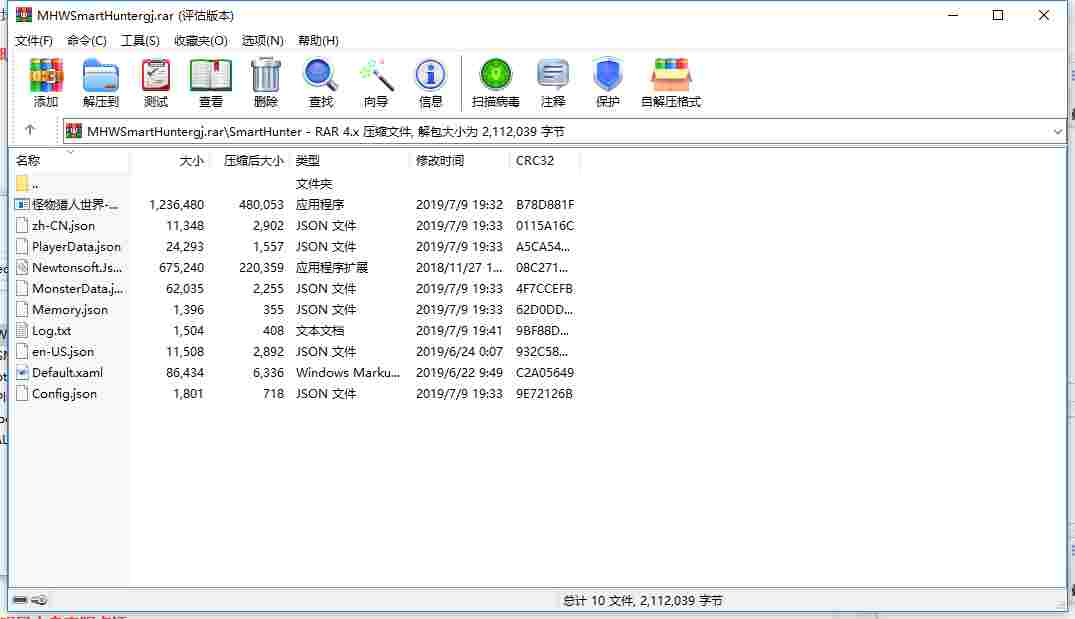Select en-US.json file row

point(294,352)
